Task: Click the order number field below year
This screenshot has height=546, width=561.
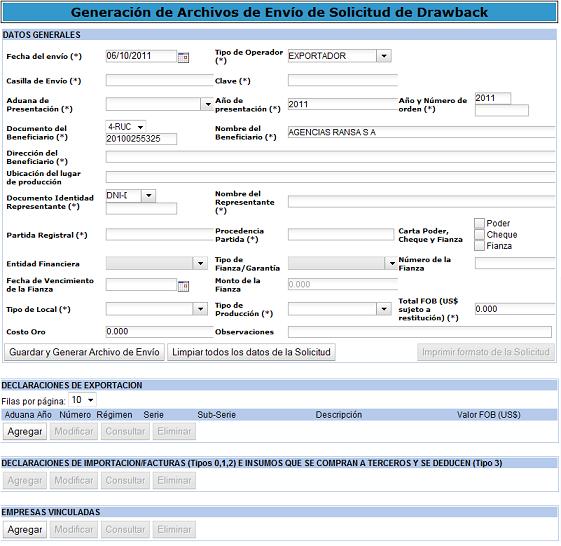Action: tap(502, 110)
